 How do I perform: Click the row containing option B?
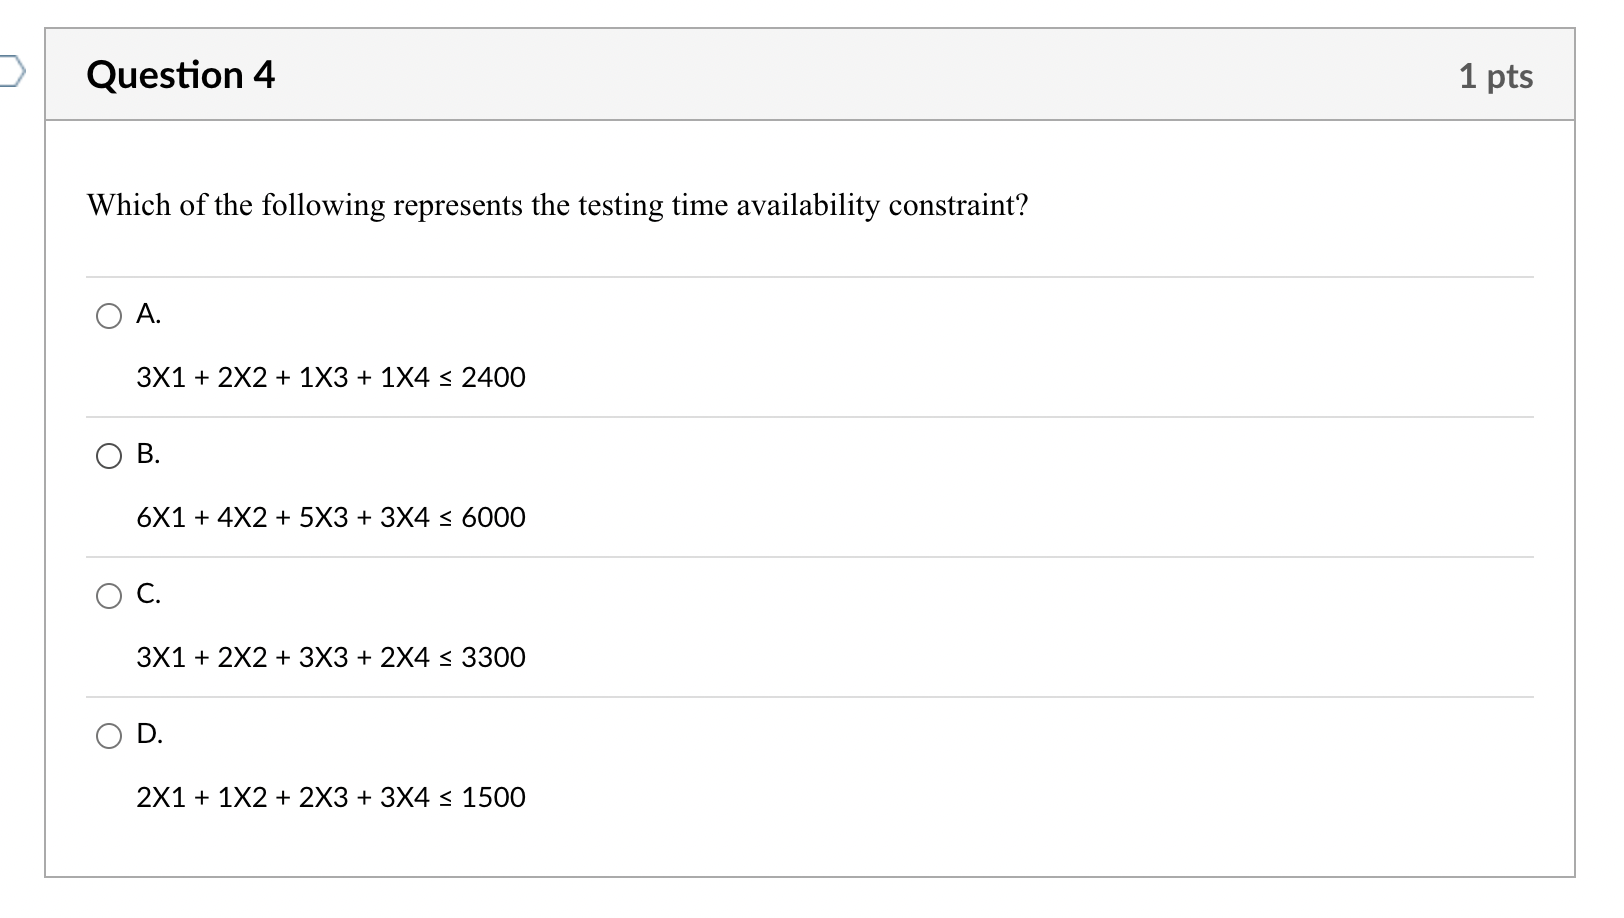(800, 485)
